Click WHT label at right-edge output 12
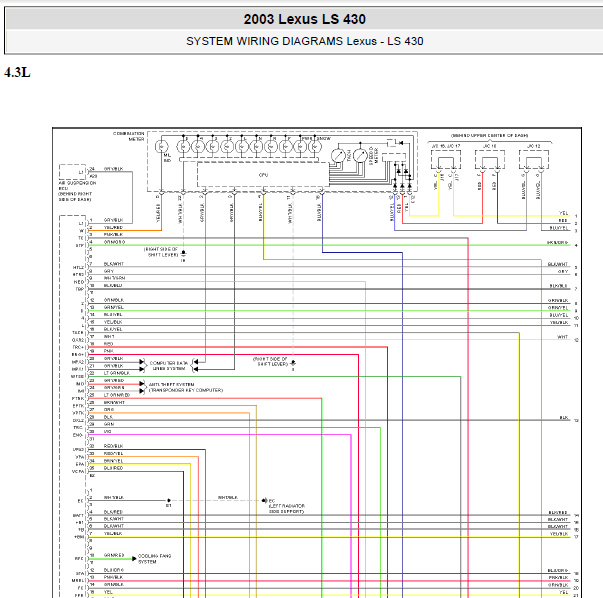This screenshot has height=598, width=603. (x=563, y=337)
